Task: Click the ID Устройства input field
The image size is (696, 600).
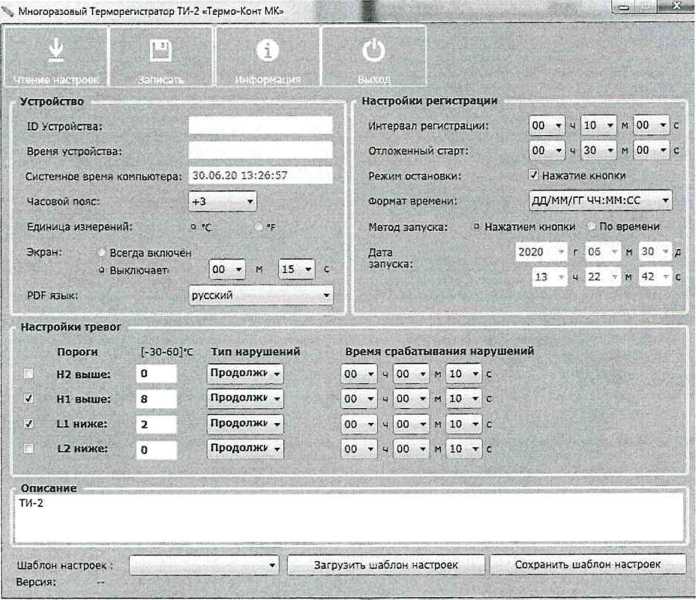Action: tap(261, 126)
